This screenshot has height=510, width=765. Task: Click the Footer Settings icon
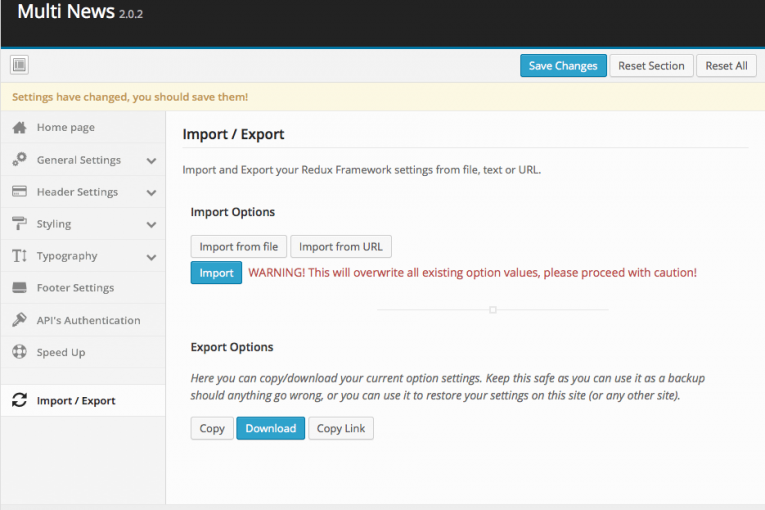coord(20,287)
